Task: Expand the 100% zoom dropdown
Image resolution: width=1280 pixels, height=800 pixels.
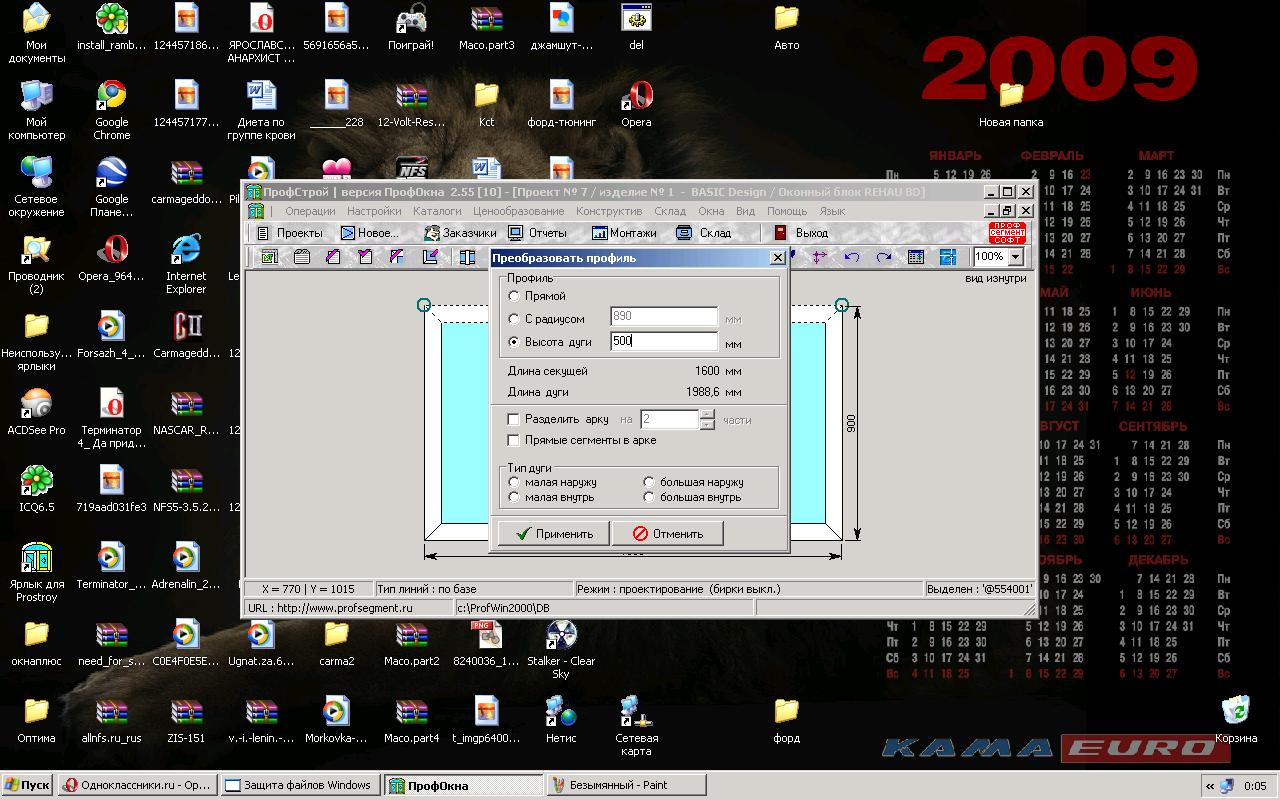Action: pos(1016,257)
